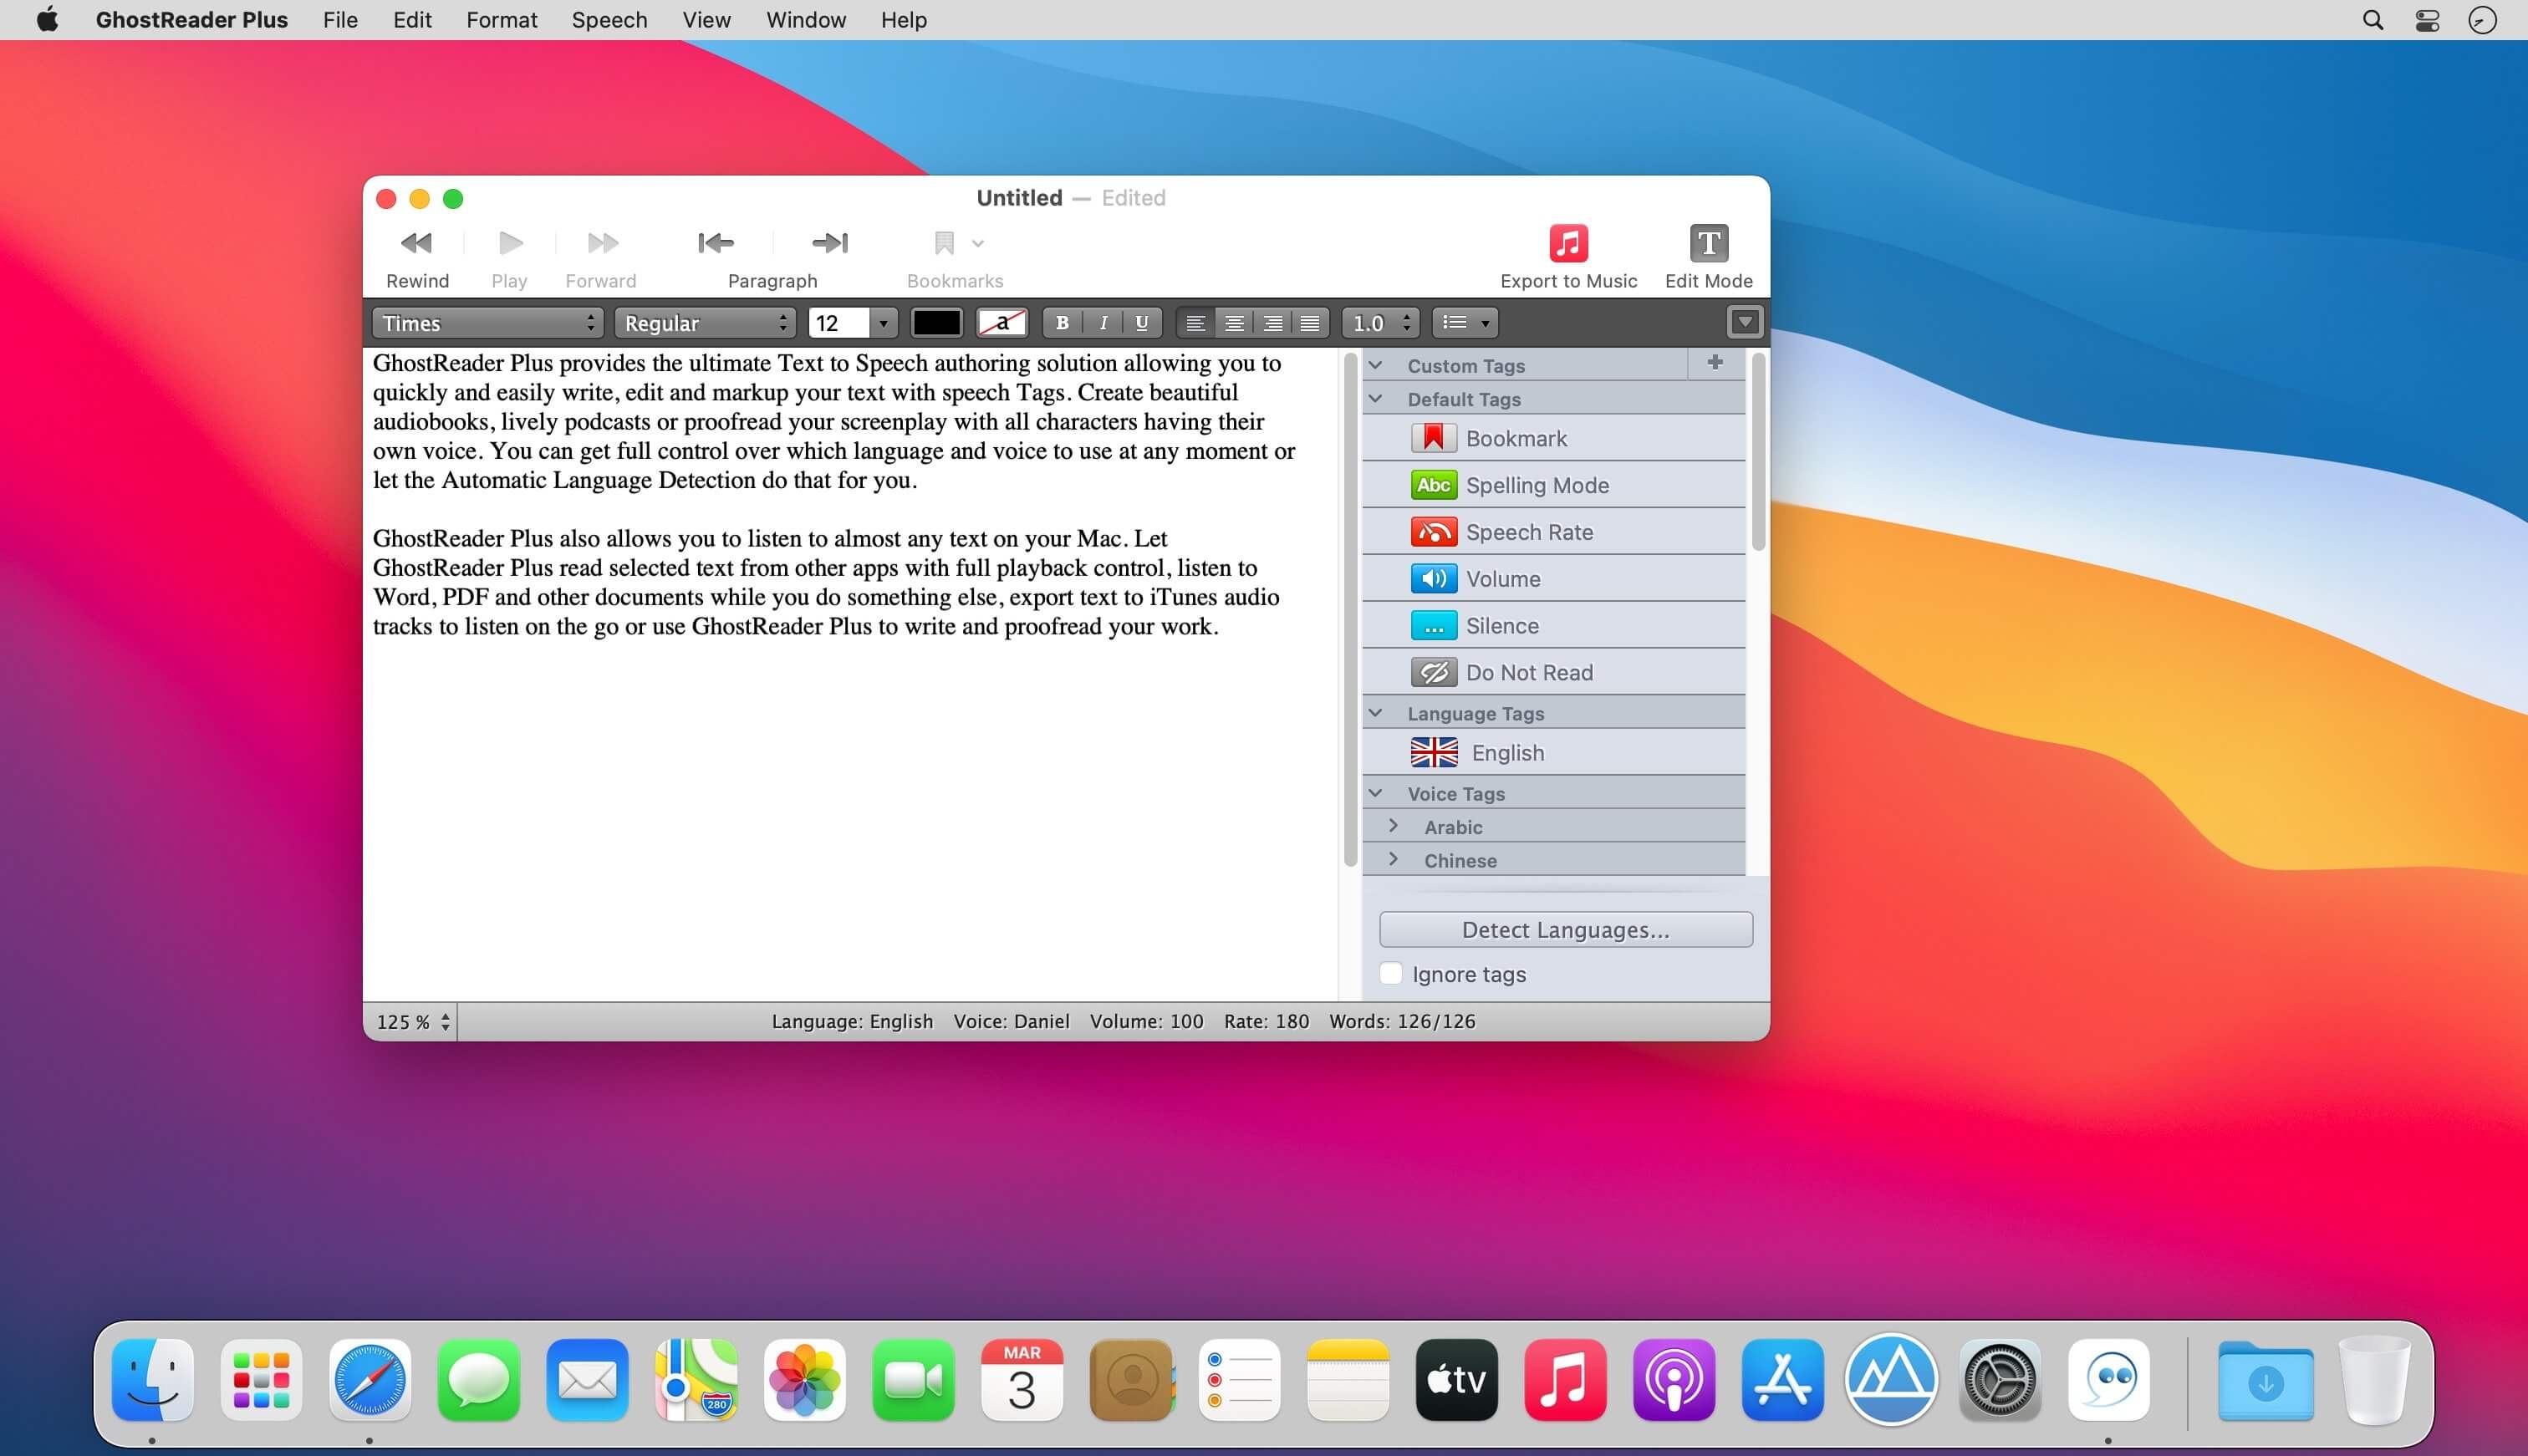
Task: Enable the Ignore tags checkbox
Action: click(x=1391, y=974)
